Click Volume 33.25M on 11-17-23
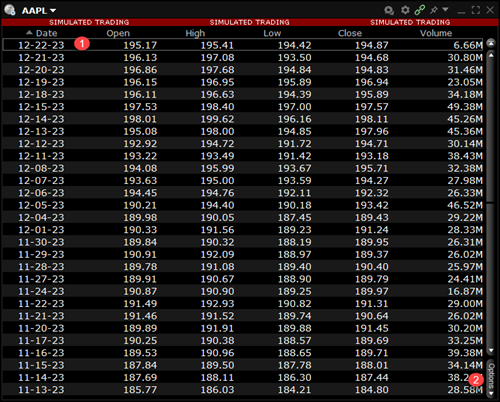The width and height of the screenshot is (500, 402). 465,341
